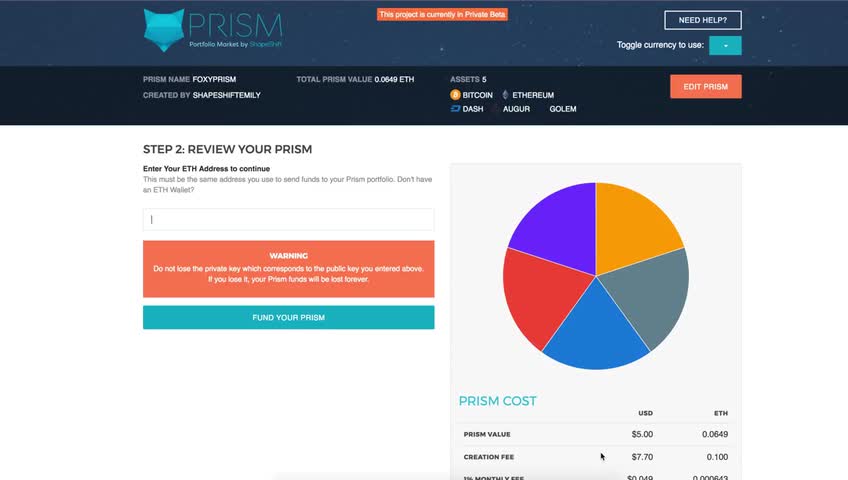Click the $7.70 creation fee cell
The height and width of the screenshot is (480, 848).
[x=642, y=457]
